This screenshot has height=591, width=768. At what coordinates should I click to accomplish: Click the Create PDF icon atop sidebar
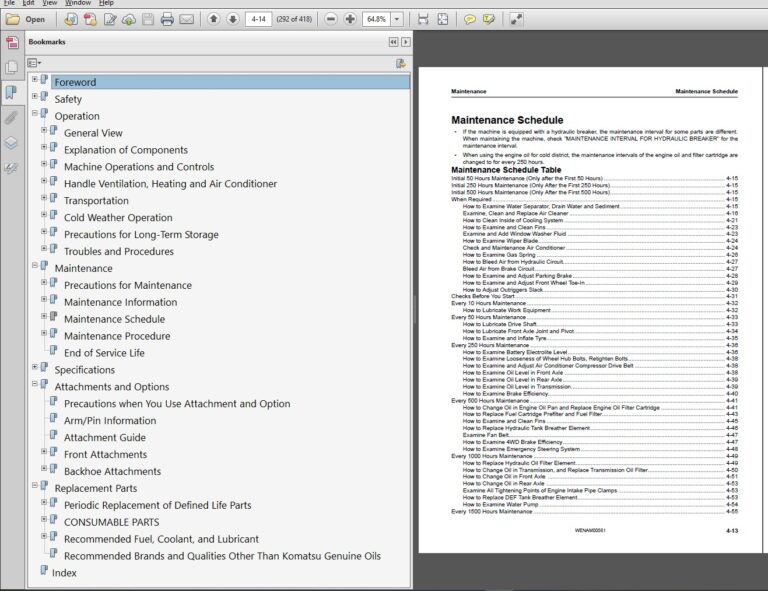[12, 43]
